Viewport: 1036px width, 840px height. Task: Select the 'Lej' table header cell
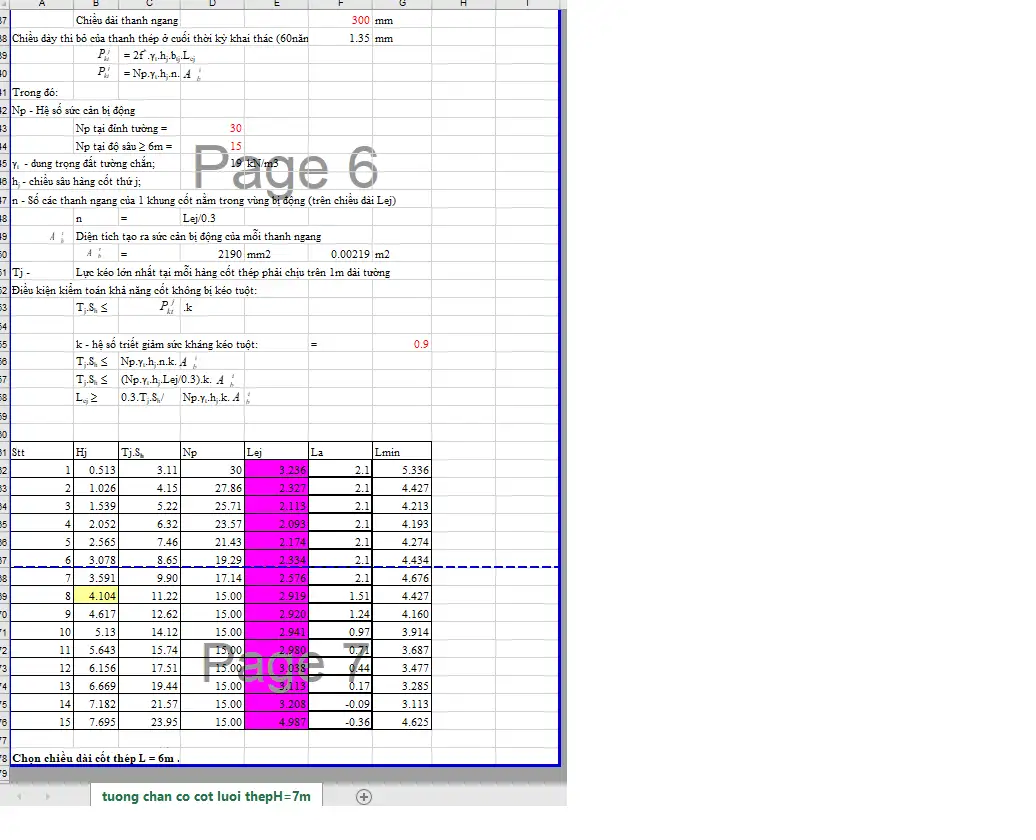click(276, 452)
